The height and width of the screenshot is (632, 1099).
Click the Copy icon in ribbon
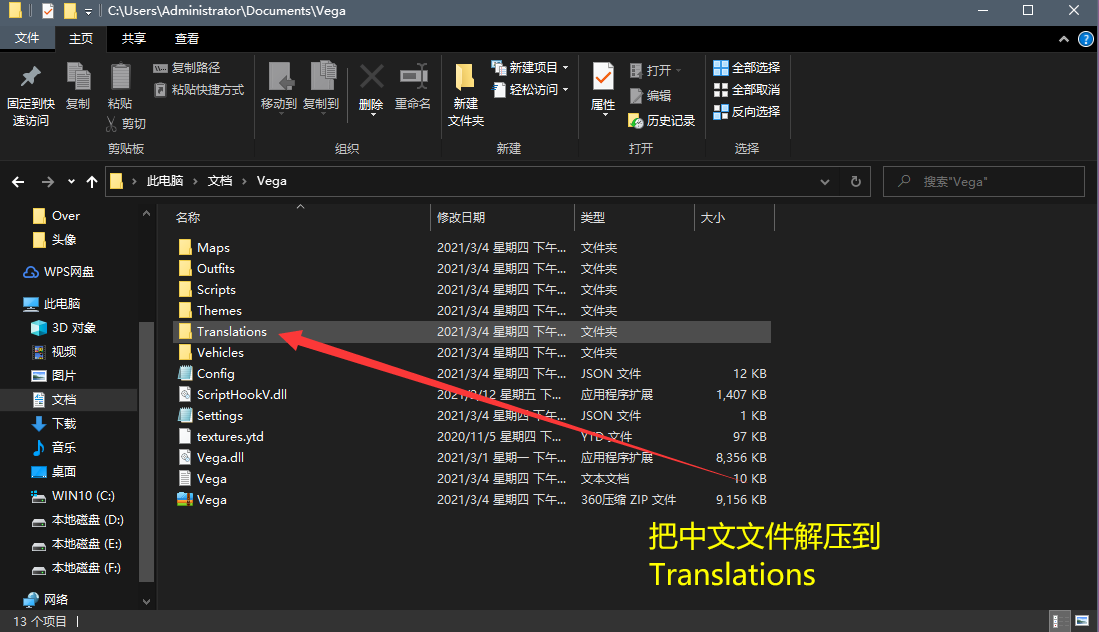pyautogui.click(x=78, y=76)
